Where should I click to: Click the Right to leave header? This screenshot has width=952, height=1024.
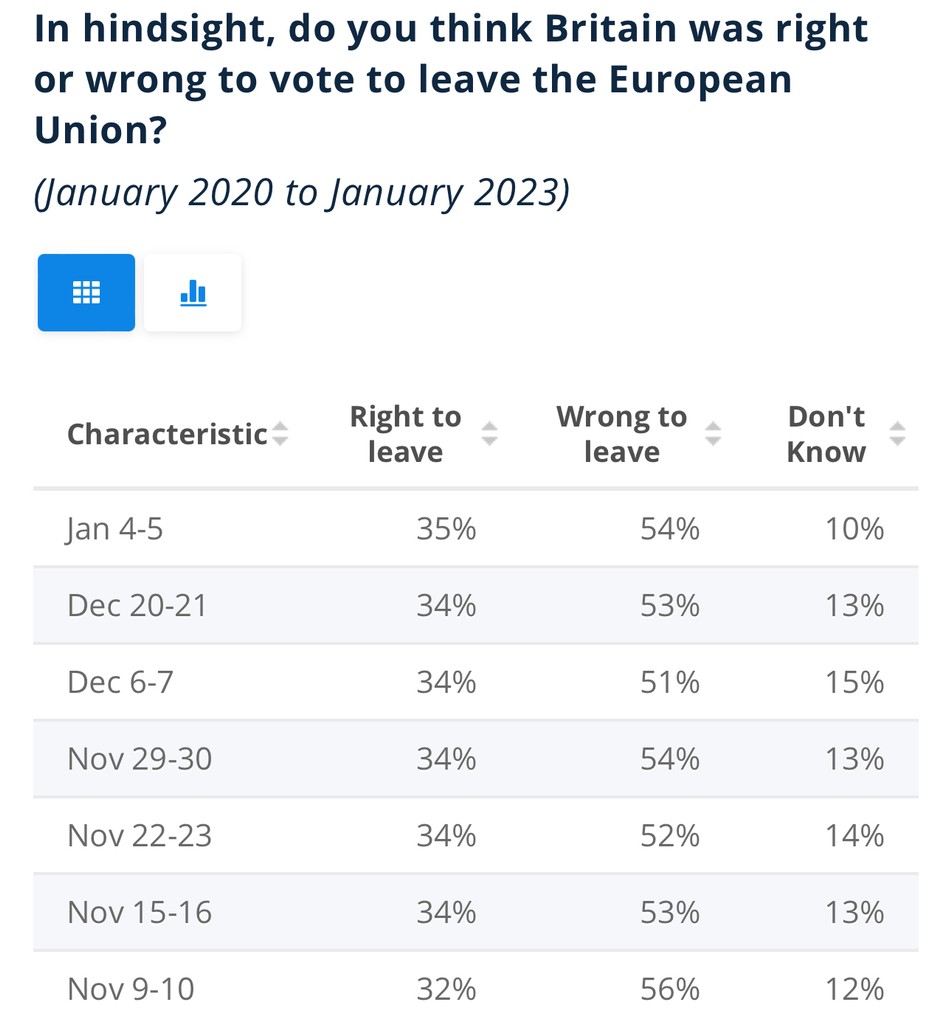tap(405, 434)
